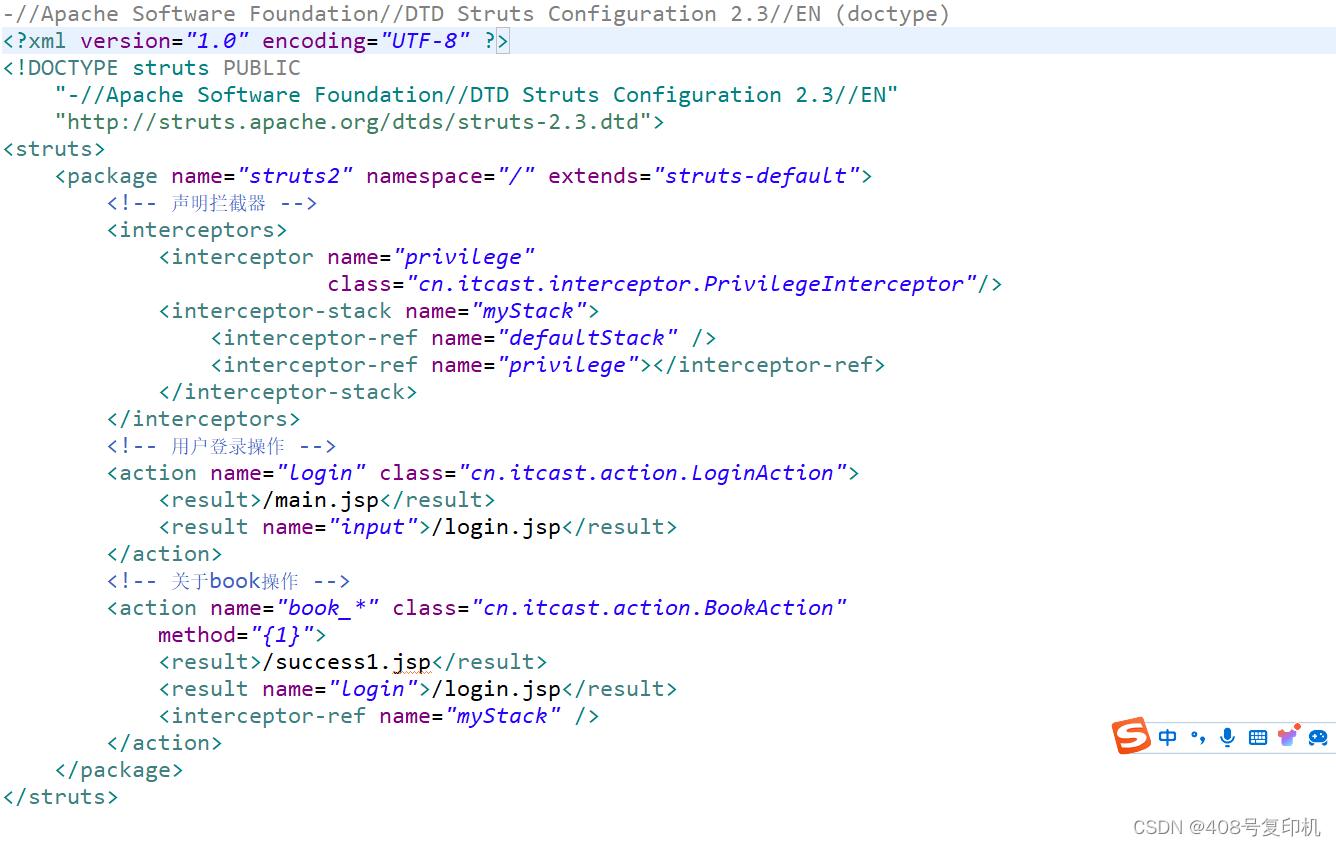This screenshot has width=1336, height=846.
Task: Click the red notification dot on the skin icon
Action: [x=1297, y=727]
